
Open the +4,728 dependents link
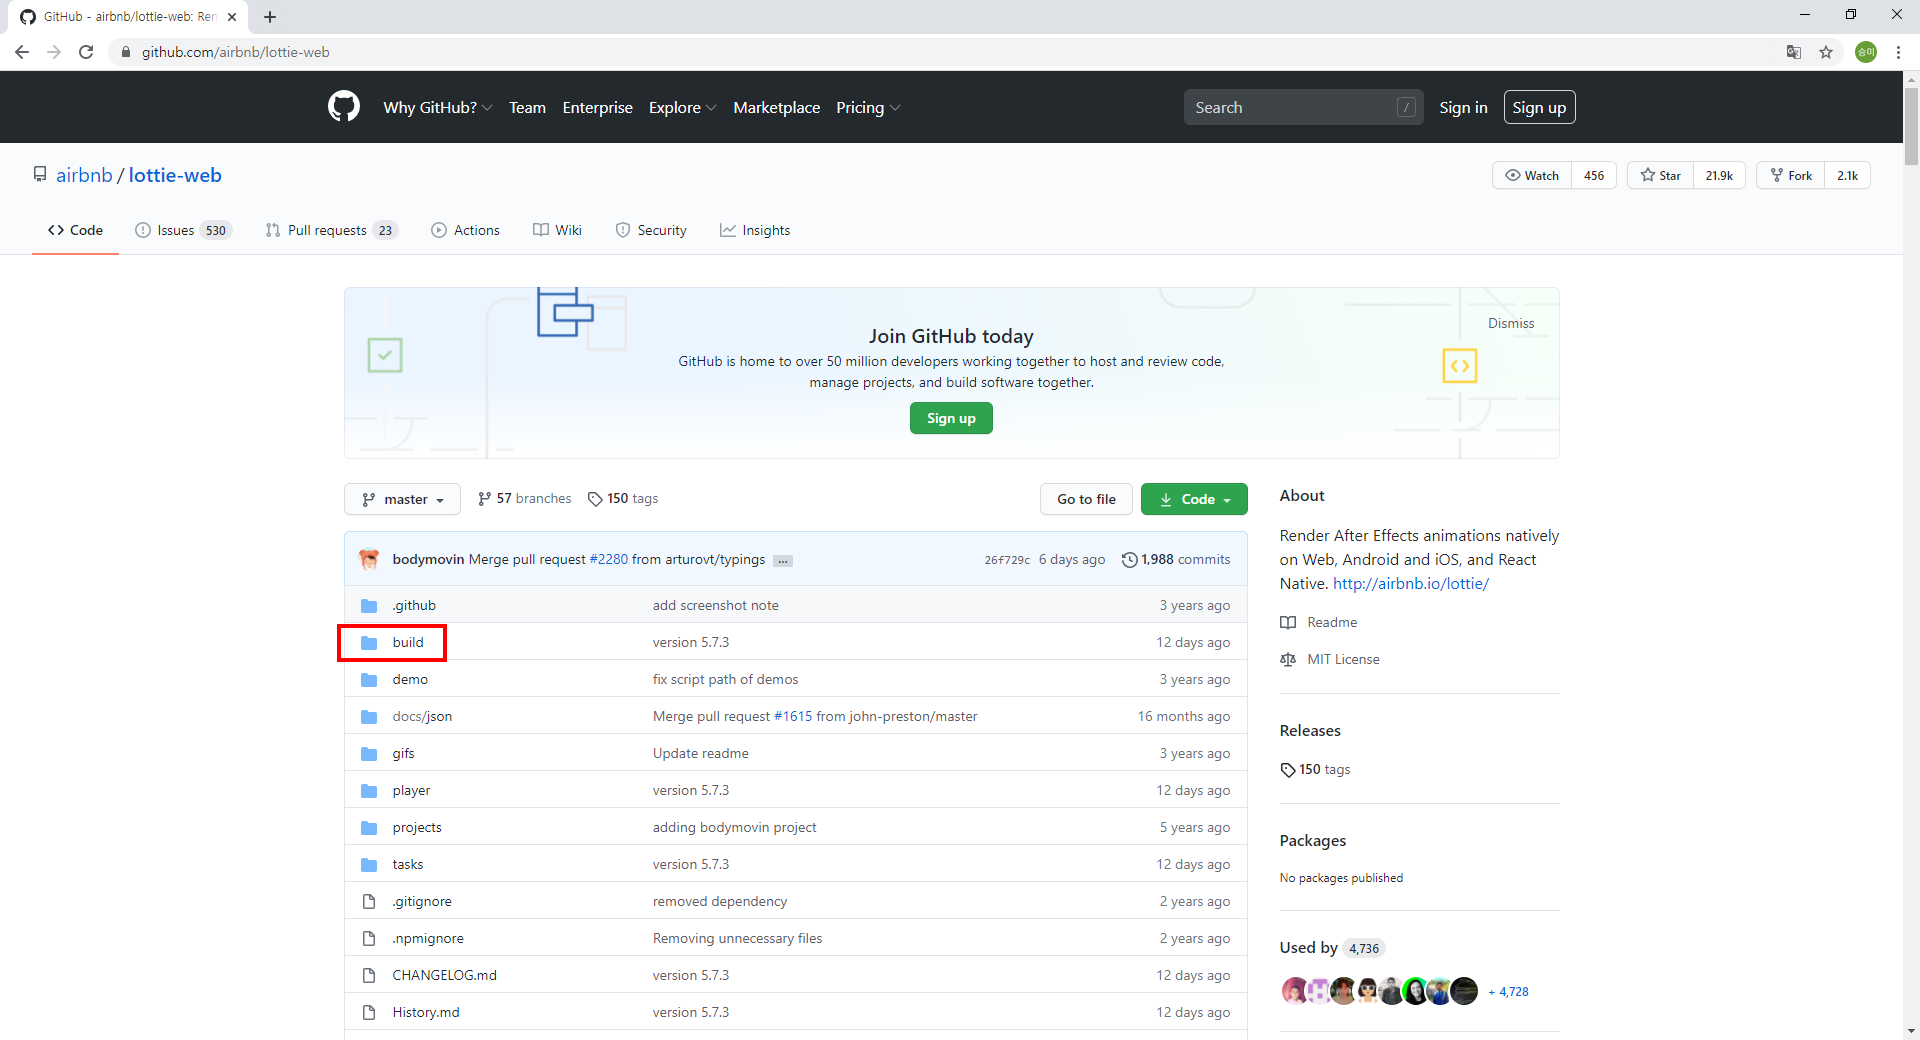pyautogui.click(x=1508, y=992)
